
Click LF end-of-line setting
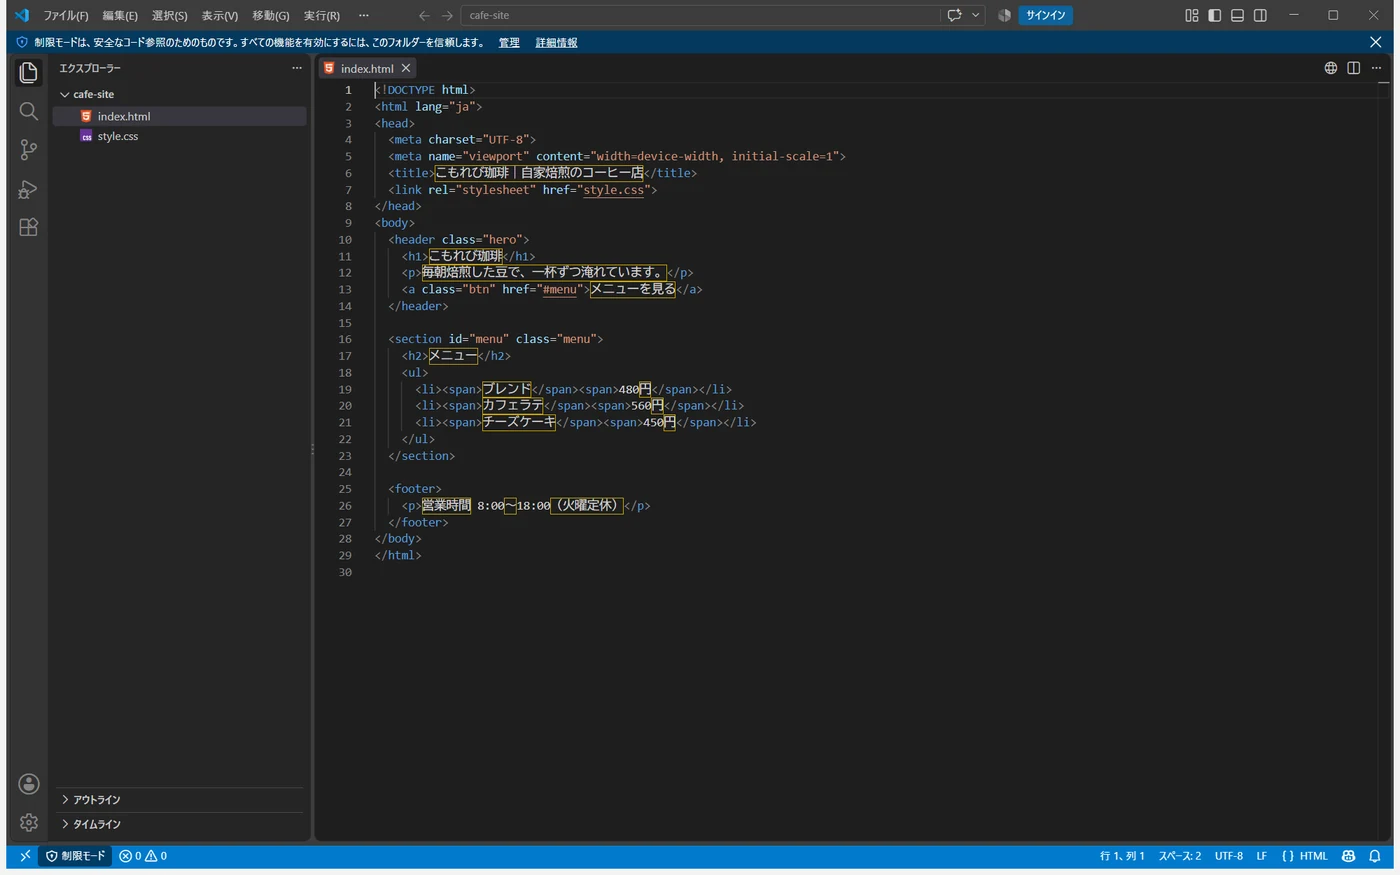(x=1261, y=856)
